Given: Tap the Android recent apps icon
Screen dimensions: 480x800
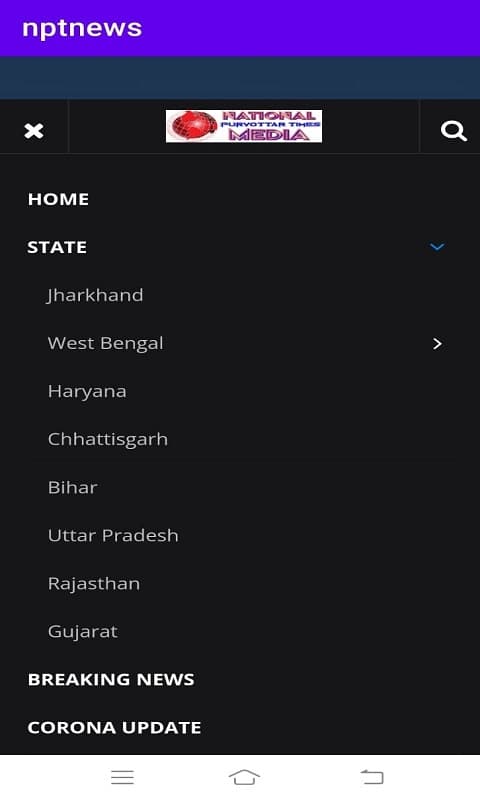Looking at the screenshot, I should coord(122,777).
